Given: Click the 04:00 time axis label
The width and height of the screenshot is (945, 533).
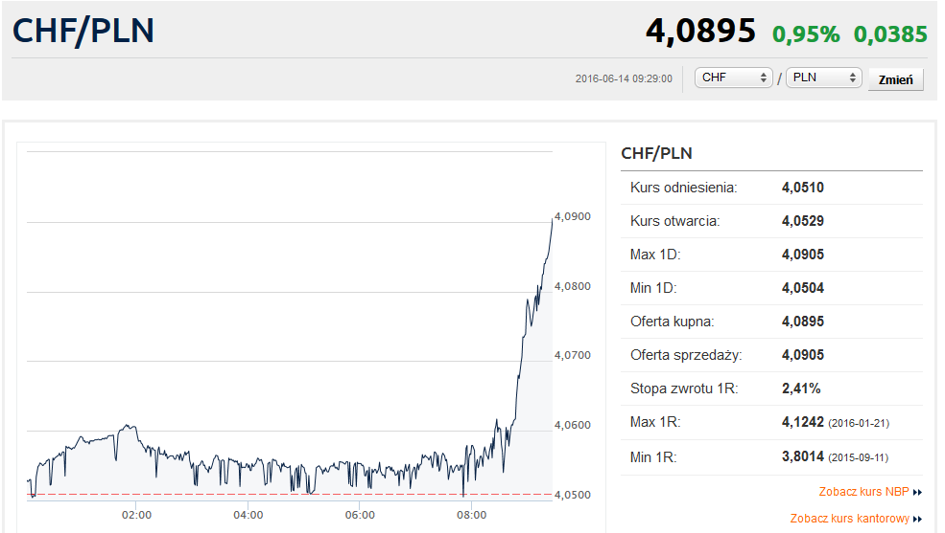Looking at the screenshot, I should 248,515.
